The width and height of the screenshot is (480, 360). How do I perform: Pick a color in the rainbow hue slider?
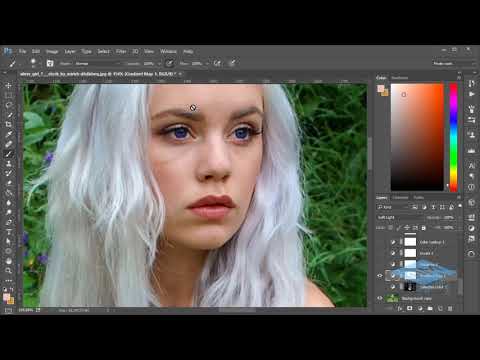click(x=453, y=137)
